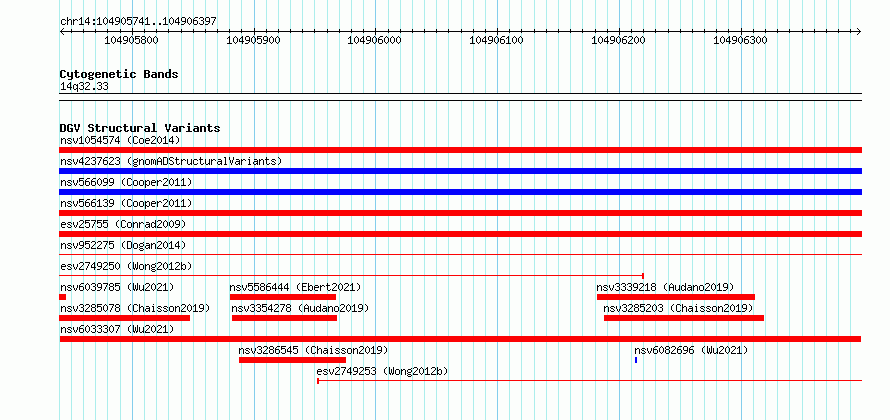
Task: Click the red bar of nsv566139
Action: (x=461, y=213)
